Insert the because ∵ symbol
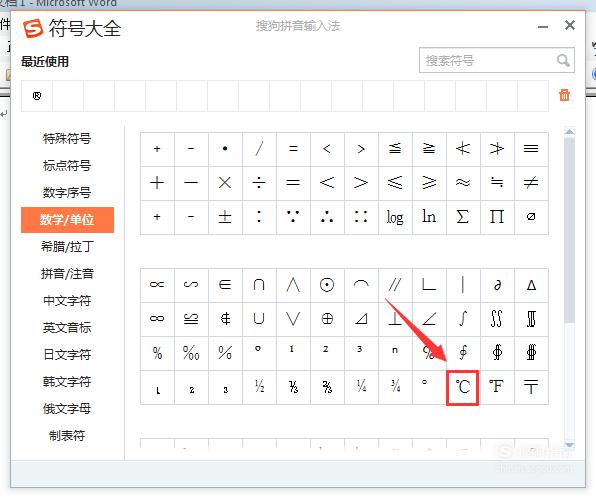 tap(293, 217)
